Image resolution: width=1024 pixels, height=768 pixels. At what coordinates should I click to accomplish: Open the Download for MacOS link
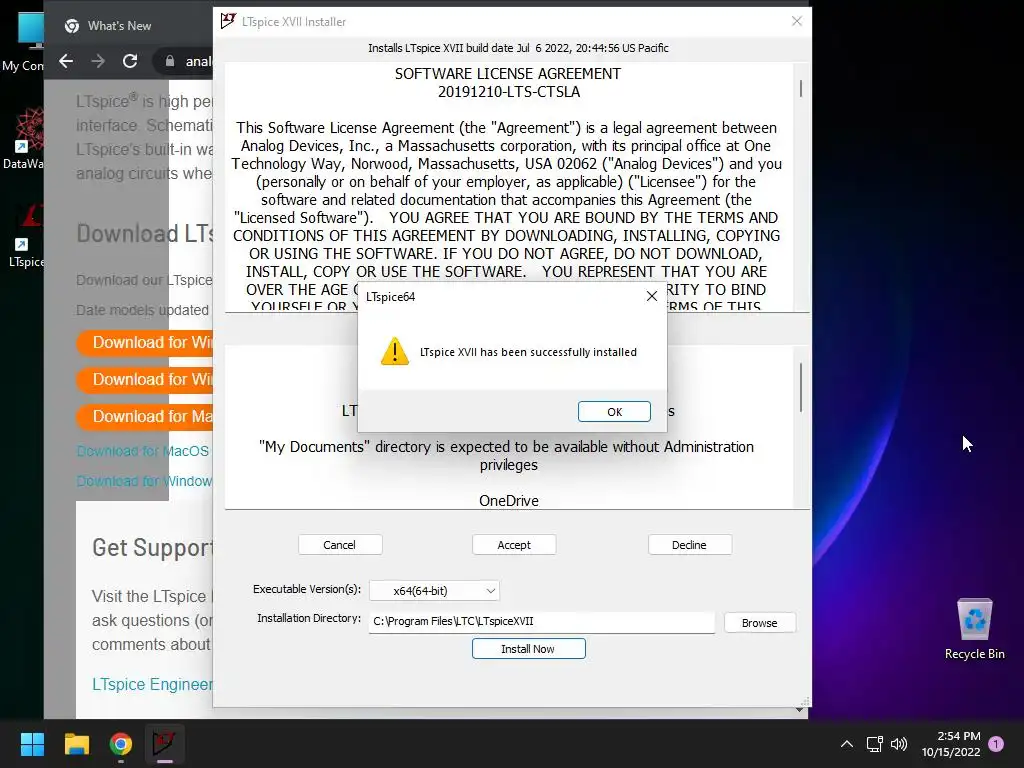pyautogui.click(x=144, y=451)
